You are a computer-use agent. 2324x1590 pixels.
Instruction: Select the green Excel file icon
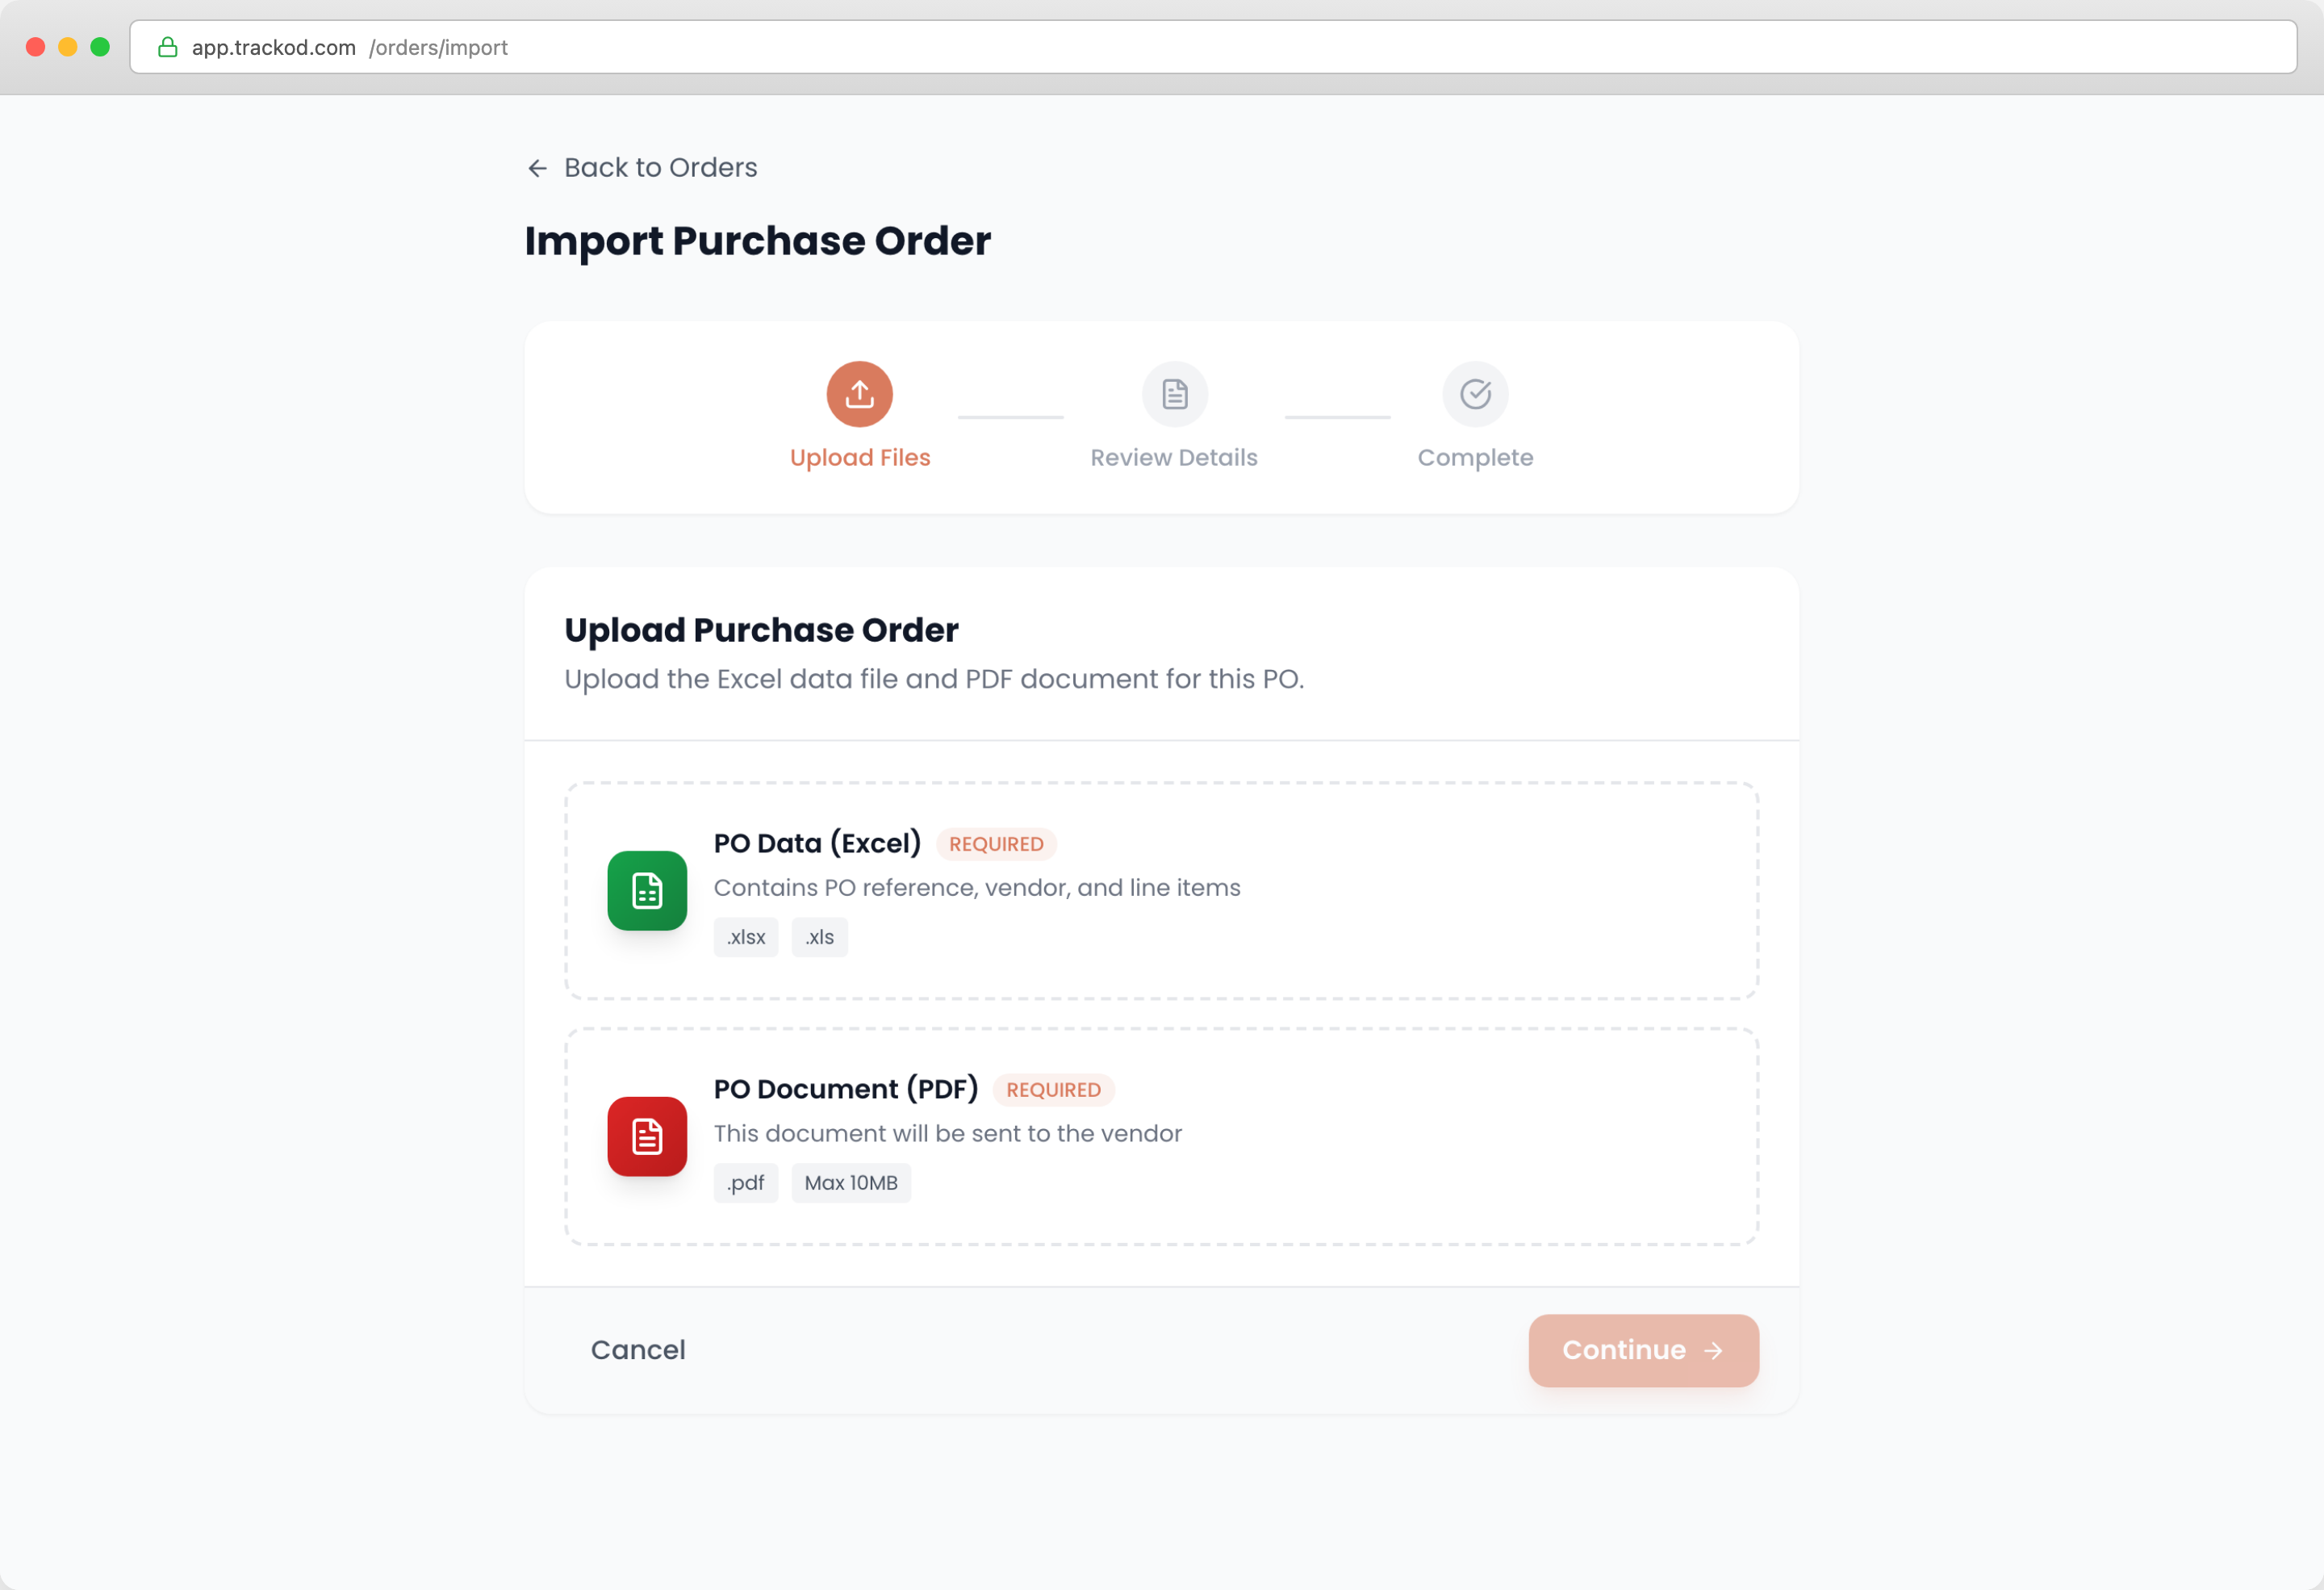point(646,891)
